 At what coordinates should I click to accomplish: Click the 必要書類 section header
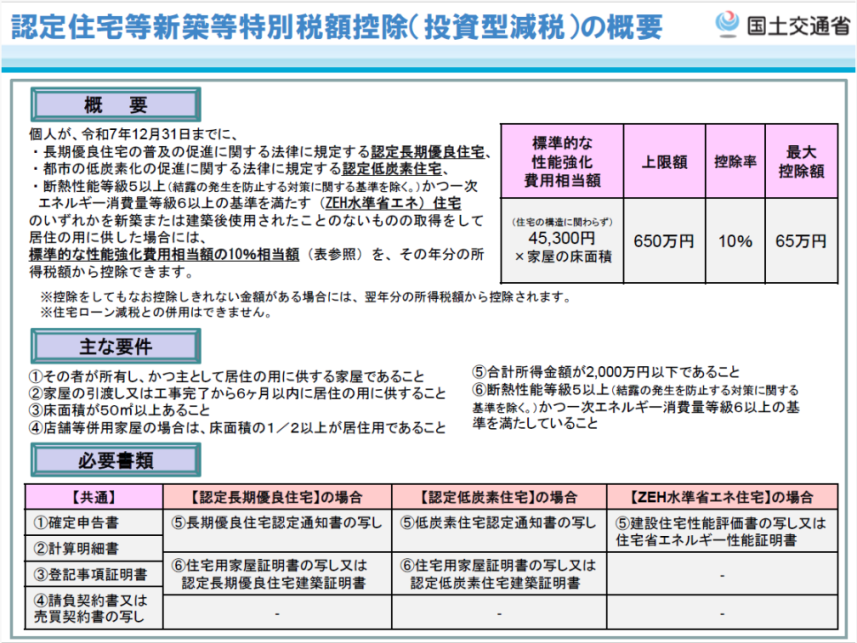[x=116, y=461]
